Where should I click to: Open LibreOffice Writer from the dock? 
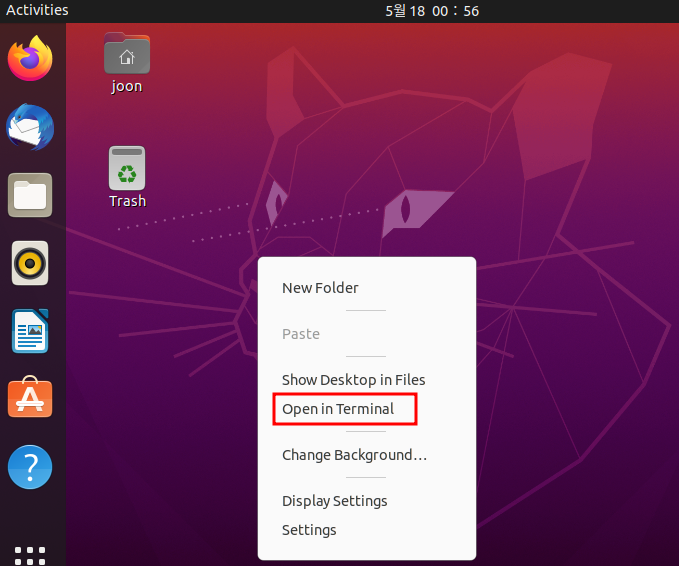(x=30, y=331)
